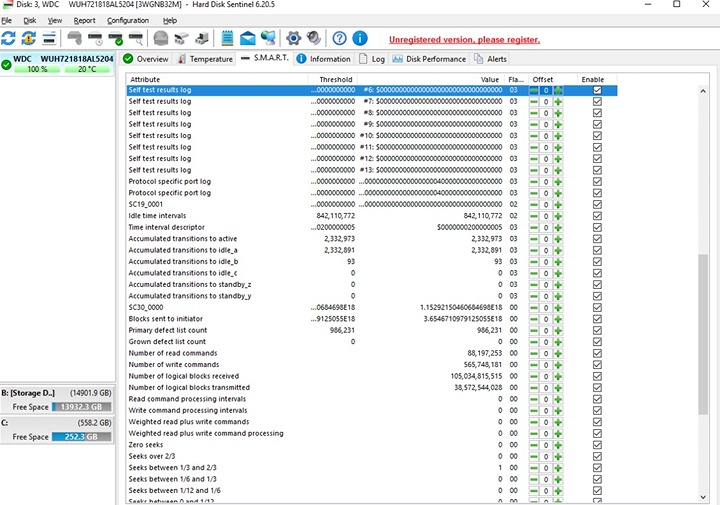Click minus offset for Primary defect list count
Image resolution: width=720 pixels, height=505 pixels.
tap(534, 331)
